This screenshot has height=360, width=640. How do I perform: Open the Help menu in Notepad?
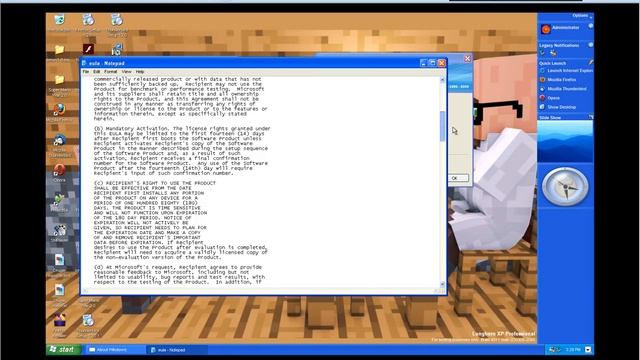[140, 72]
